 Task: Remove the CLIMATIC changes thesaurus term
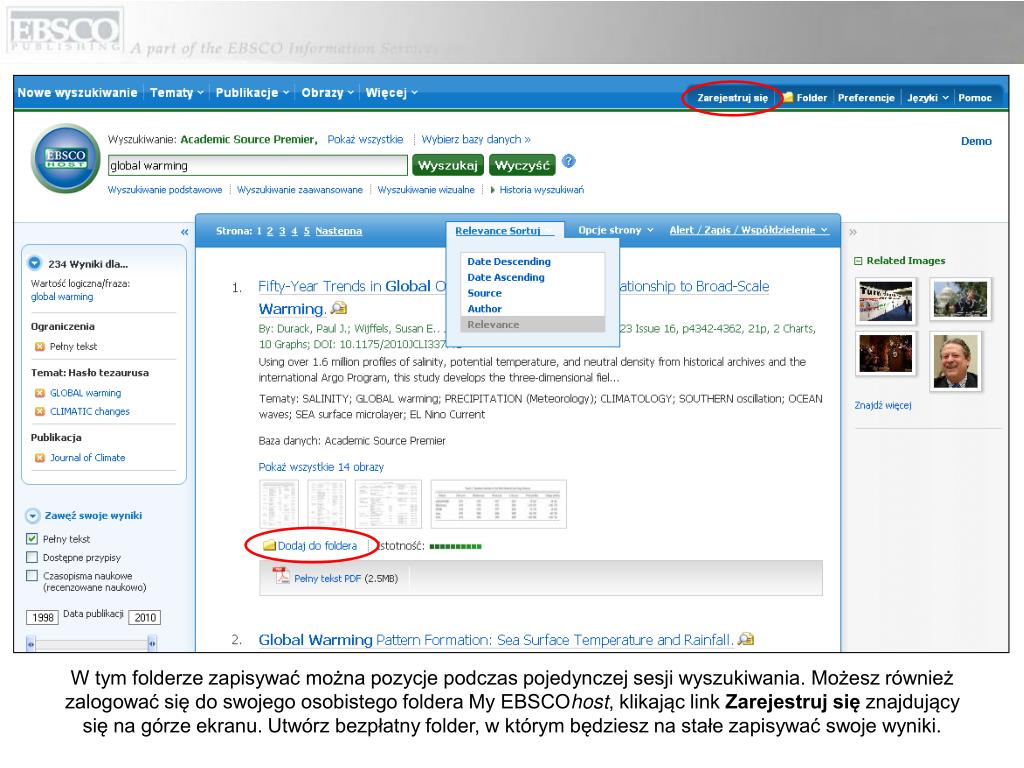click(39, 411)
